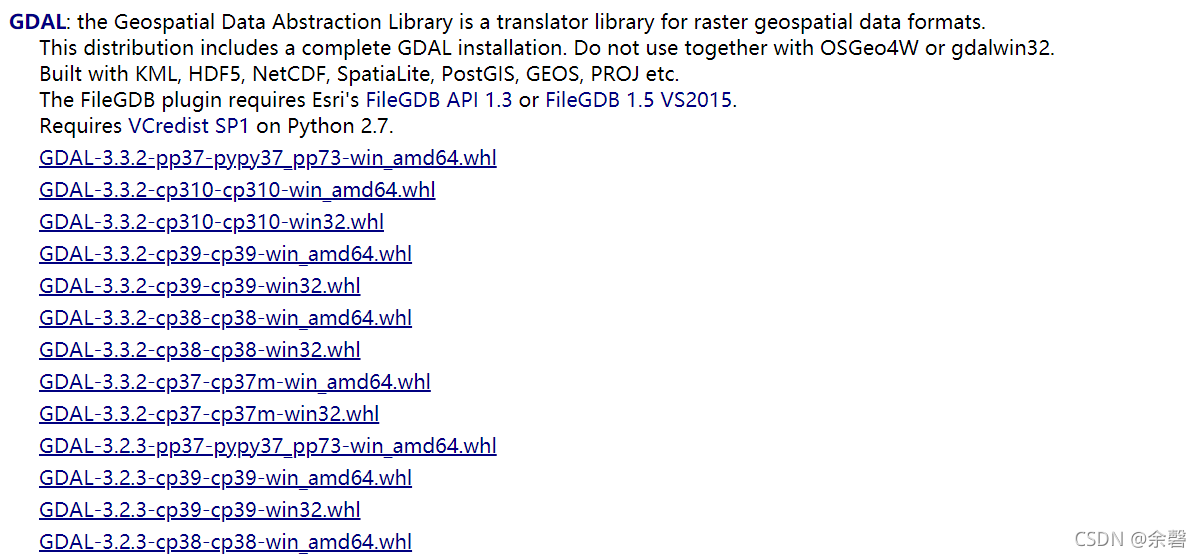The image size is (1201, 557).
Task: Download GDAL-3.3.2-cp37-cp37m-win_amd64.whl
Action: coord(235,382)
